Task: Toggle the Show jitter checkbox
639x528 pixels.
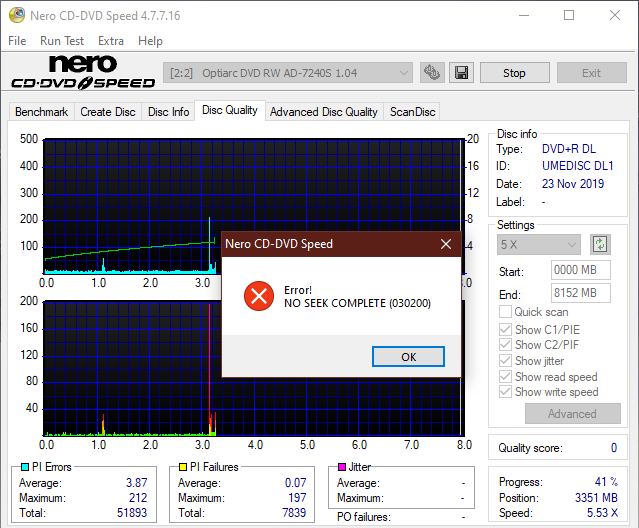Action: tap(505, 361)
